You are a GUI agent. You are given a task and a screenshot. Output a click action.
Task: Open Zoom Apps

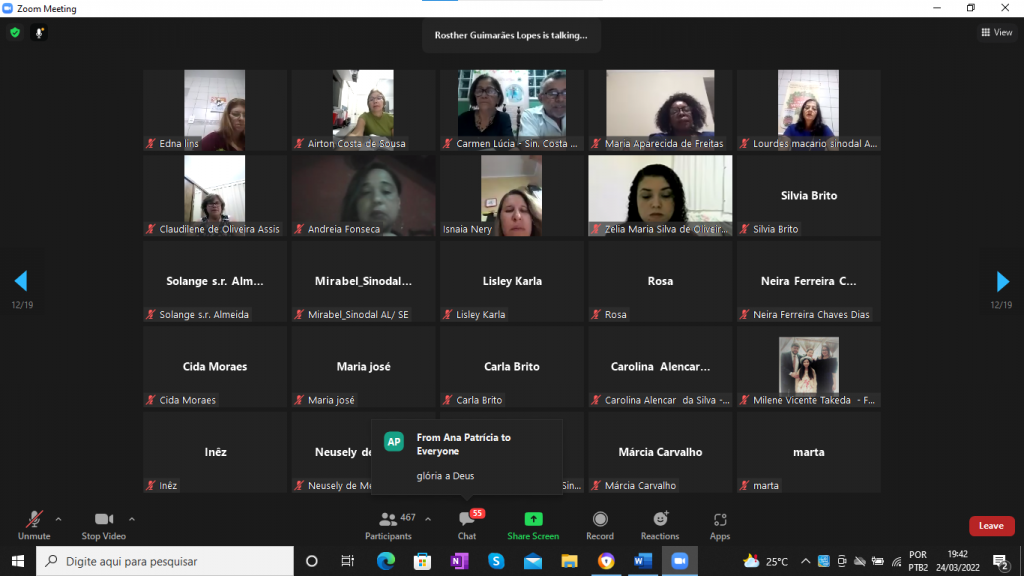click(720, 524)
